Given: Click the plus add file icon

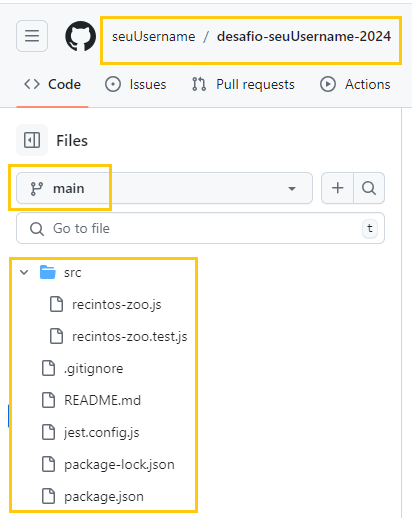Looking at the screenshot, I should click(x=337, y=188).
